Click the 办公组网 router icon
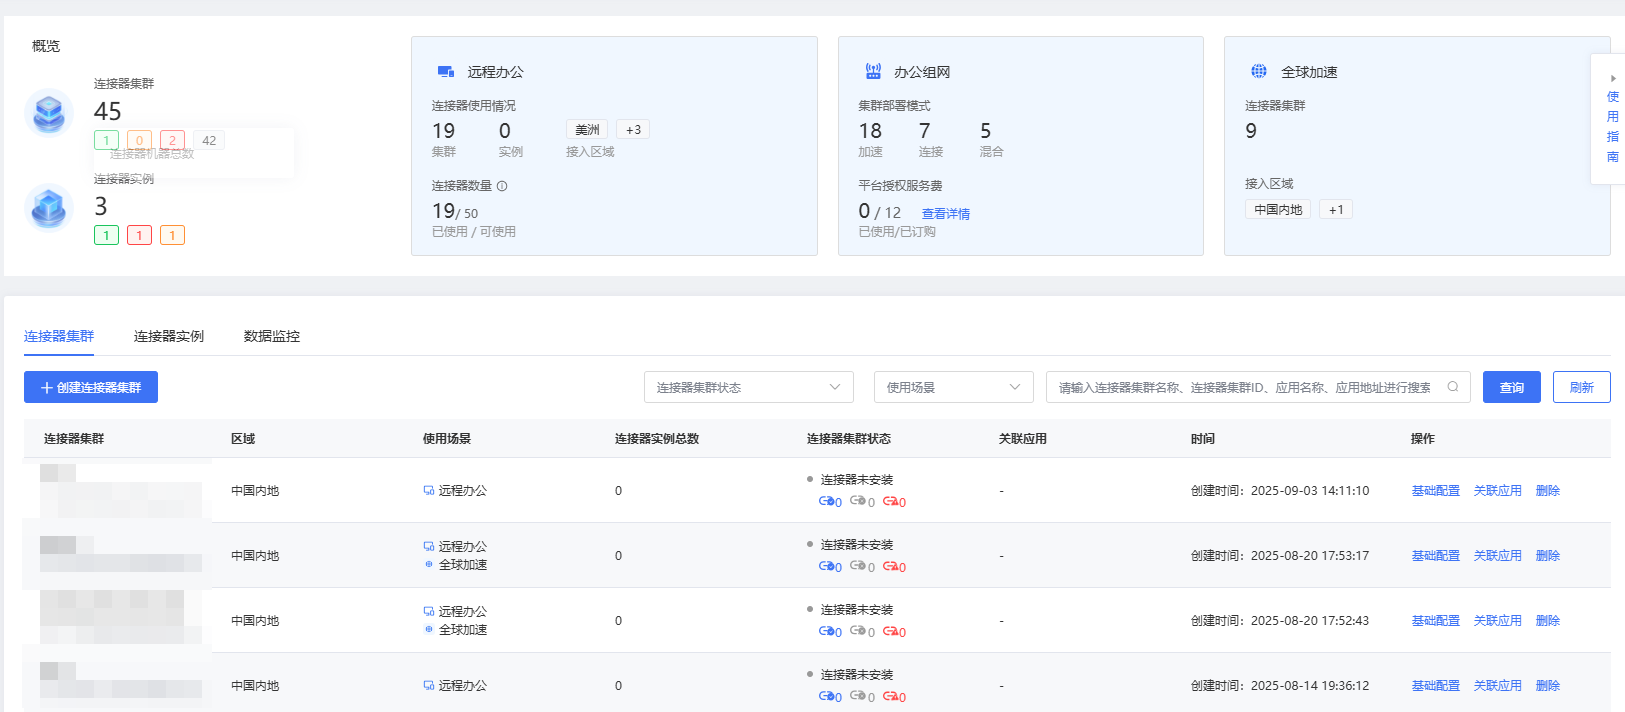This screenshot has height=712, width=1625. pyautogui.click(x=873, y=72)
